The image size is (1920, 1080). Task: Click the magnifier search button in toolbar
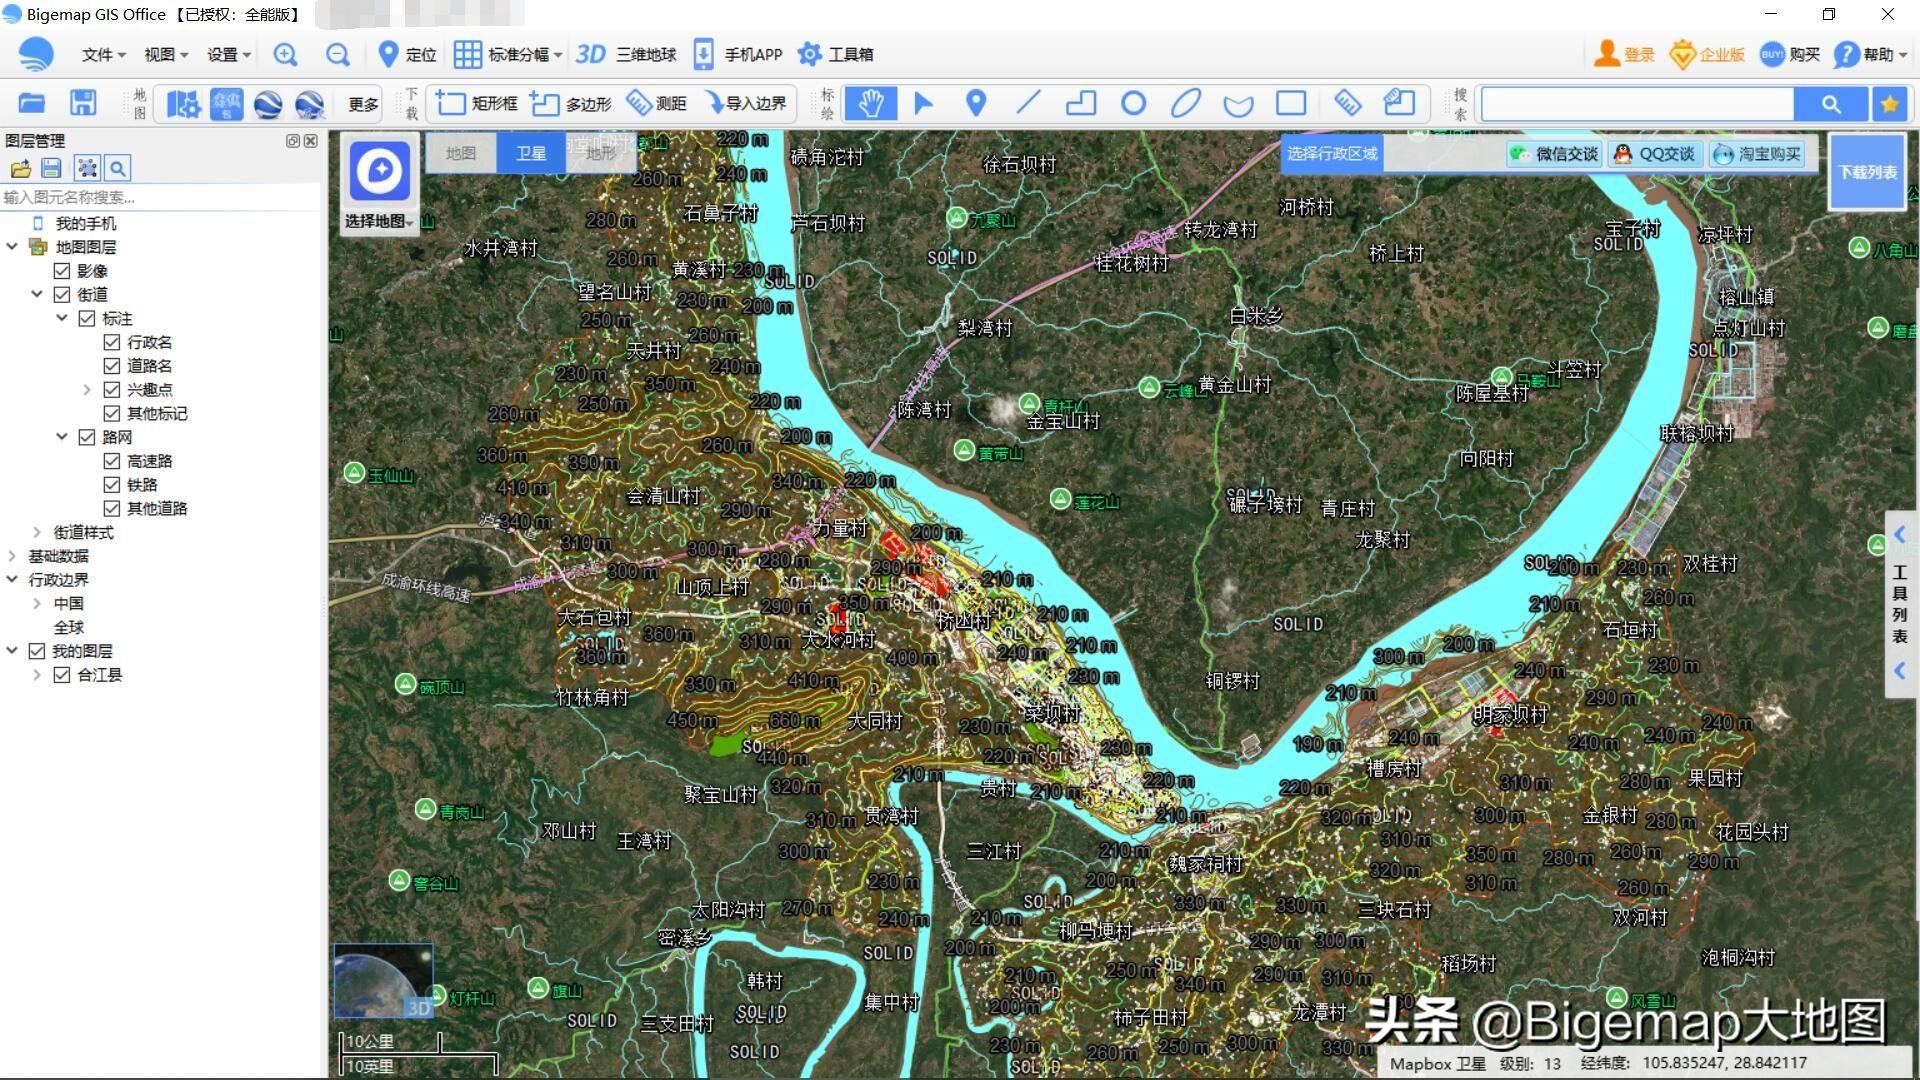[1831, 104]
